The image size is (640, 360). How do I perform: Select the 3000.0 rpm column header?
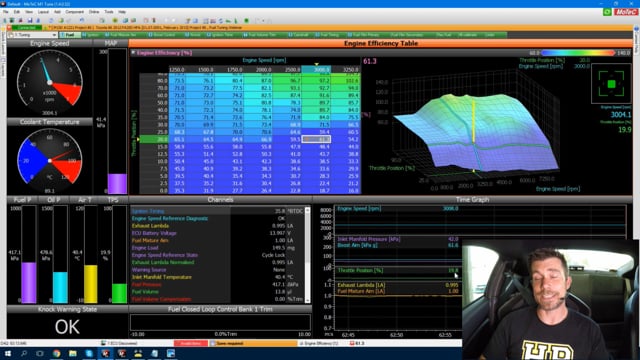(x=316, y=70)
